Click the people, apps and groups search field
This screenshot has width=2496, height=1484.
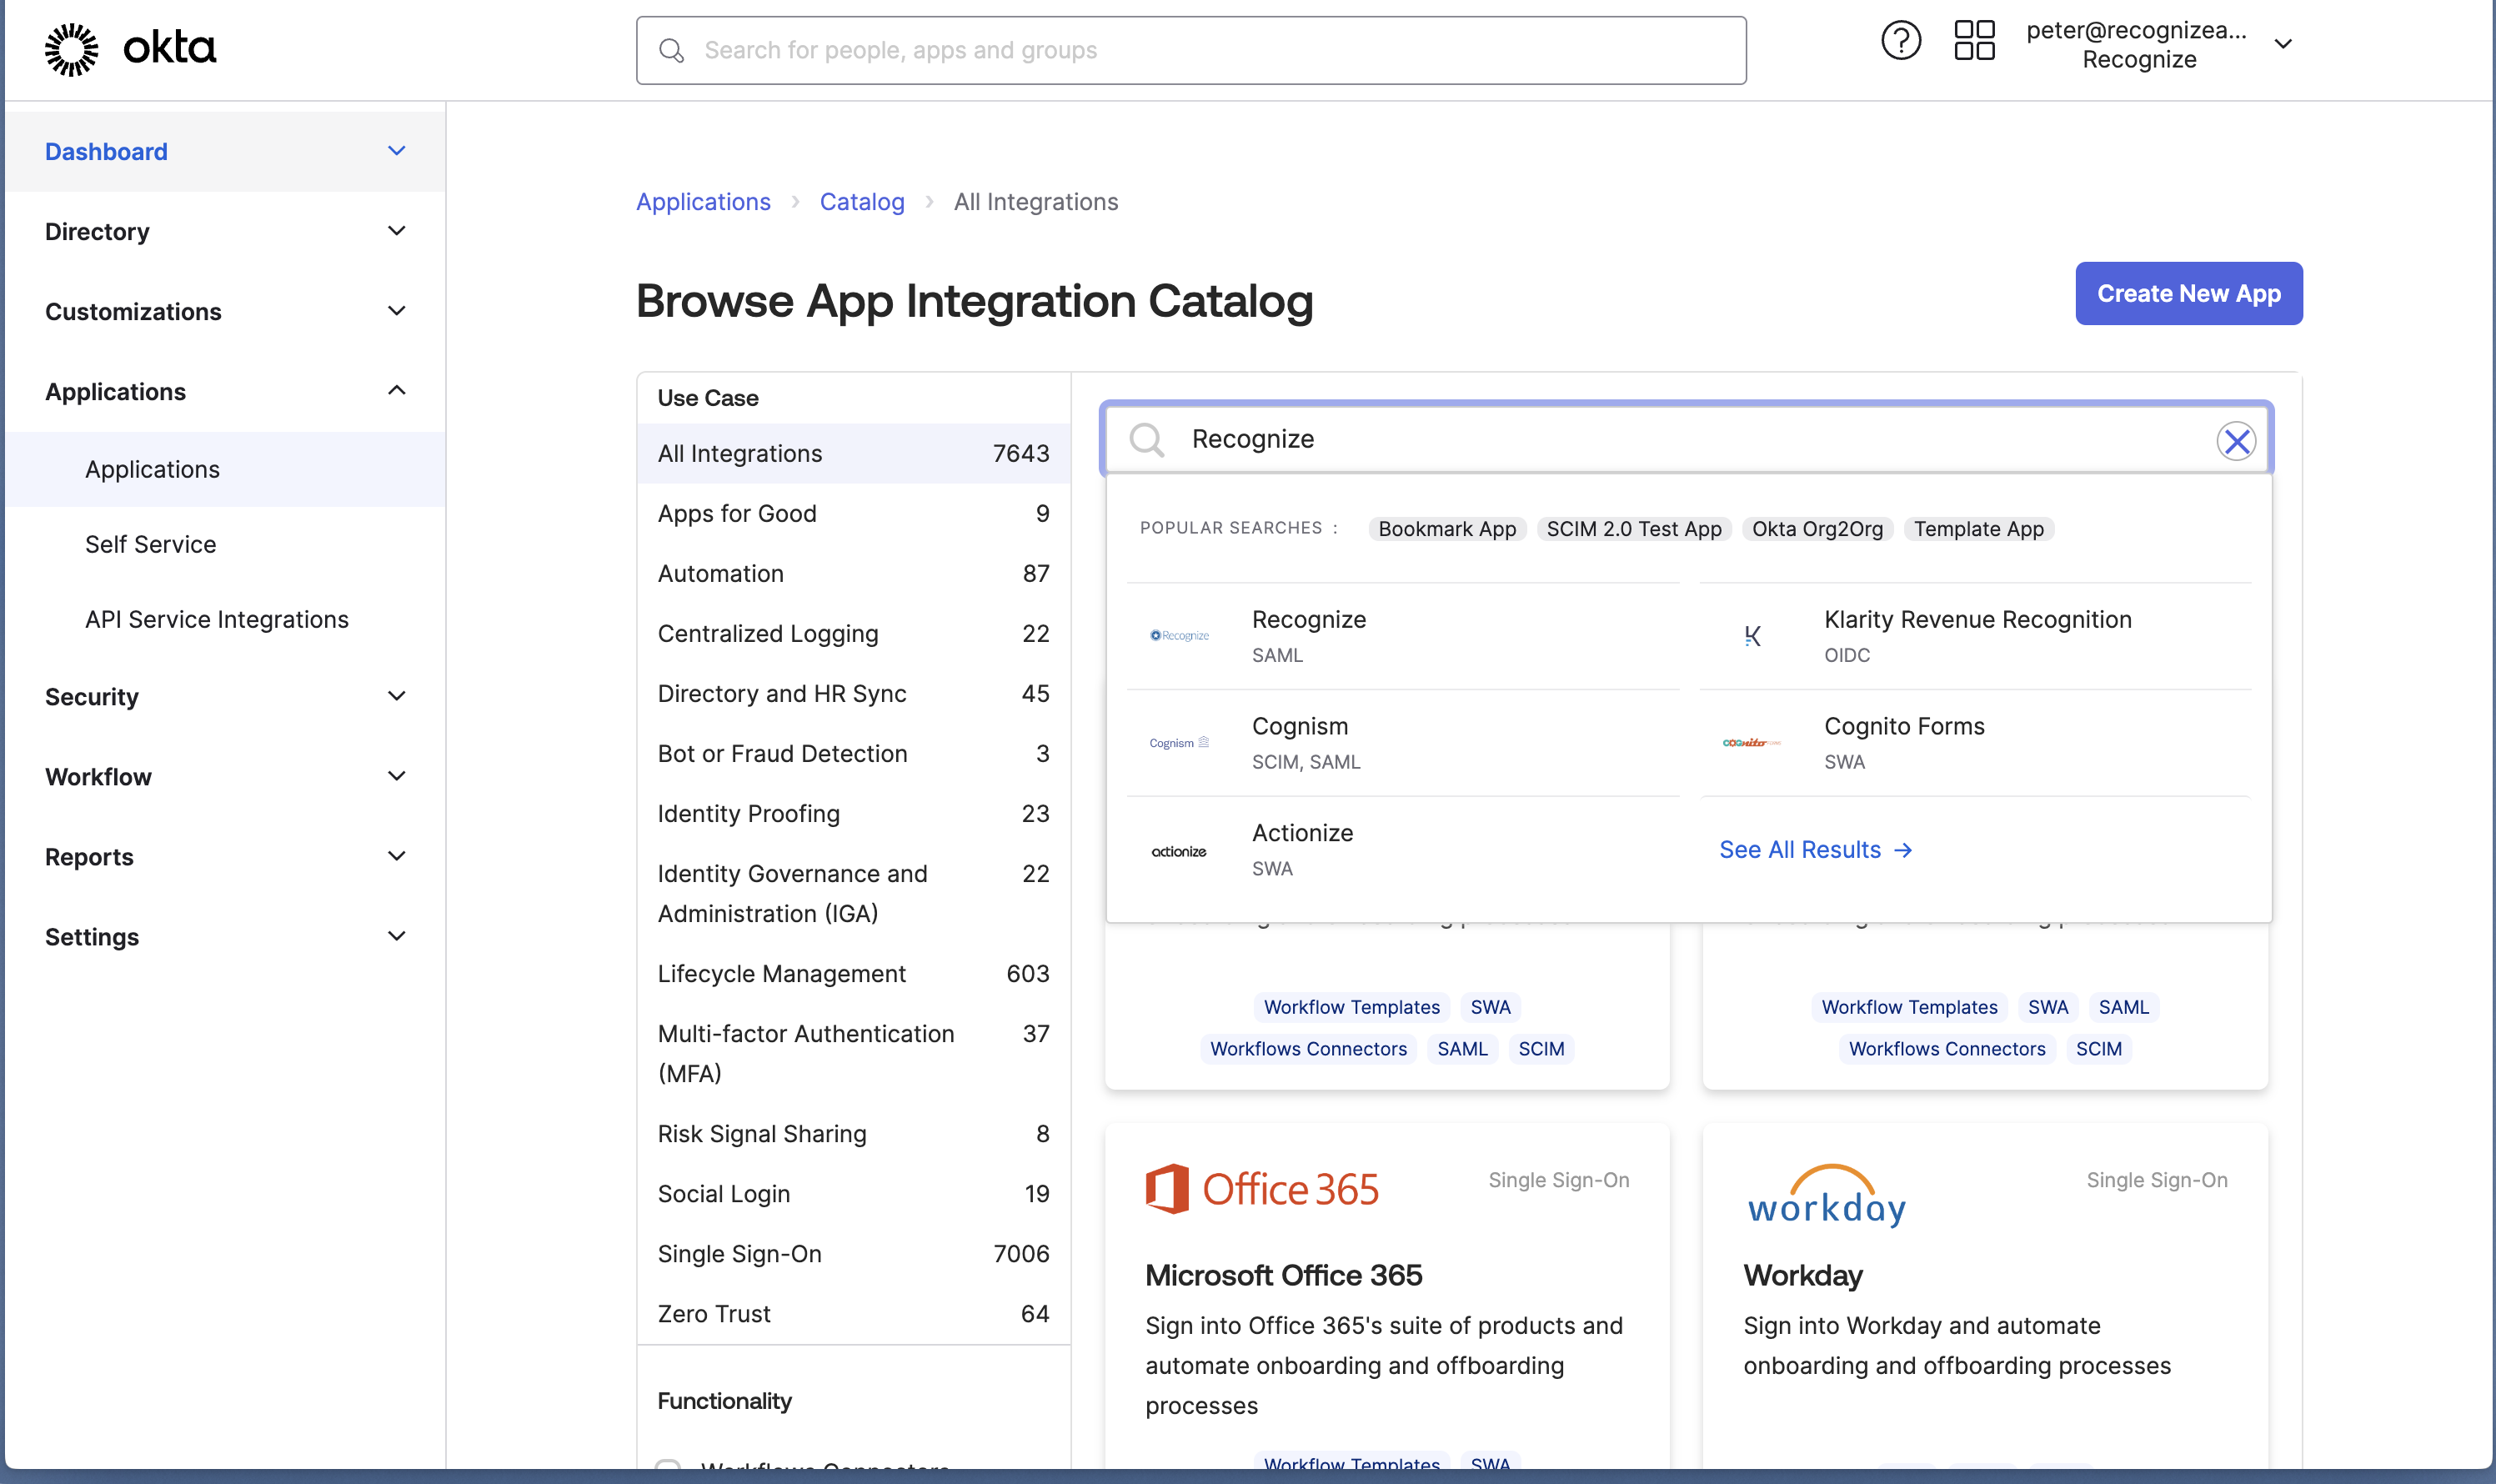1191,50
